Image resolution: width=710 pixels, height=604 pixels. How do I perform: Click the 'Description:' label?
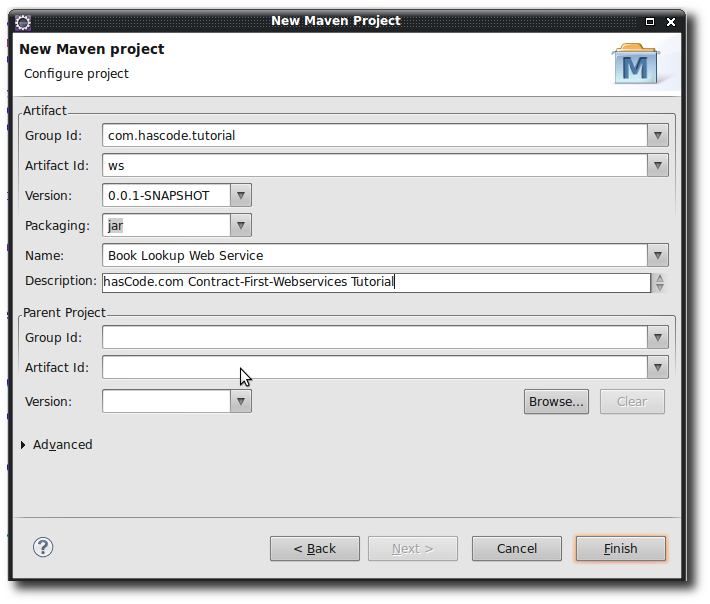point(61,281)
